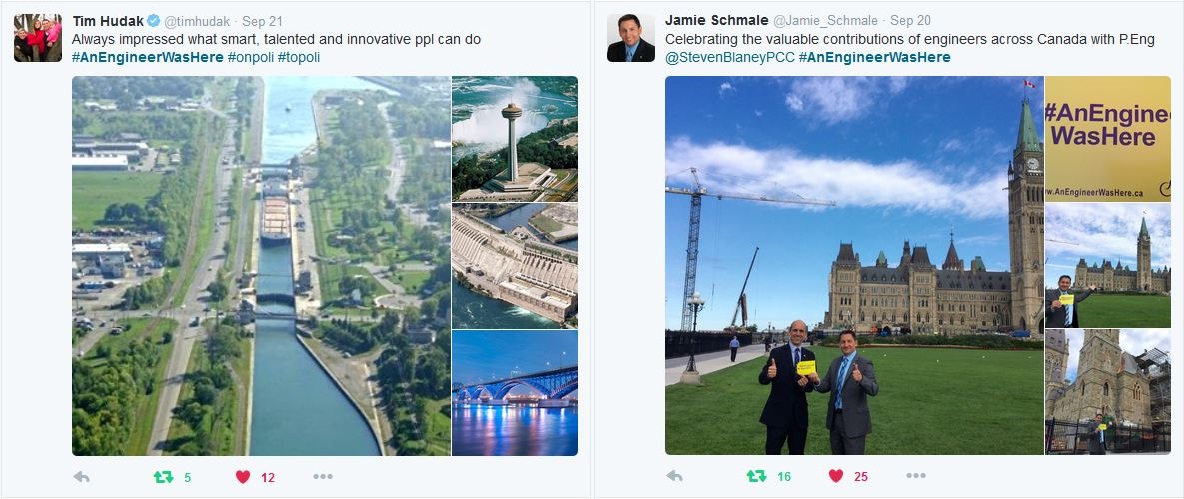Open the yellow #AnEngineerWasHere sign image
Viewport: 1184px width, 499px height.
tap(1108, 139)
